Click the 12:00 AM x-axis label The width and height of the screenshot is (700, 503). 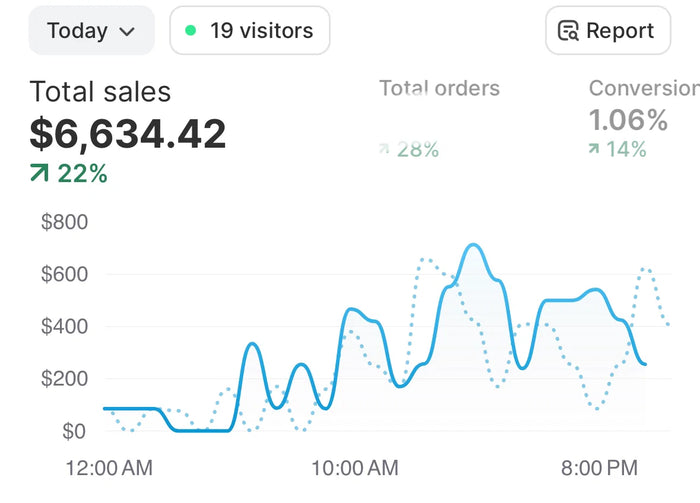point(109,468)
